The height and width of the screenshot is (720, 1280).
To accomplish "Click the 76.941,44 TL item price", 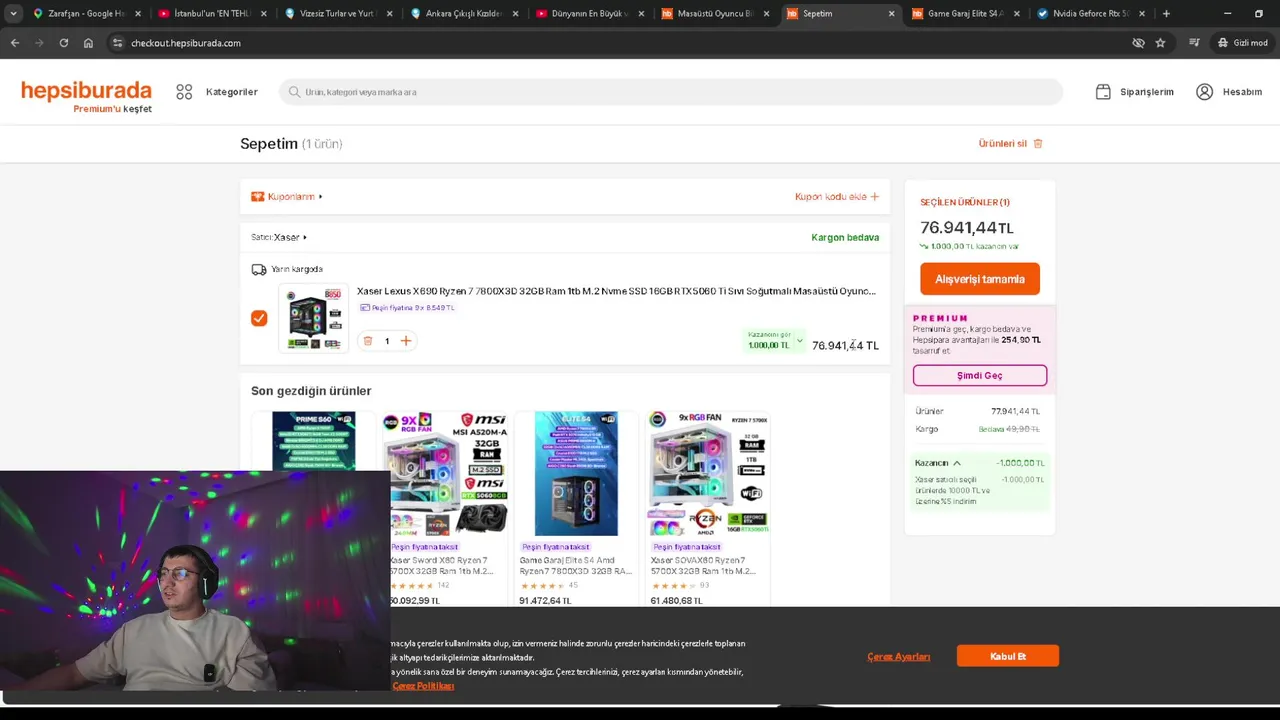I will point(845,346).
